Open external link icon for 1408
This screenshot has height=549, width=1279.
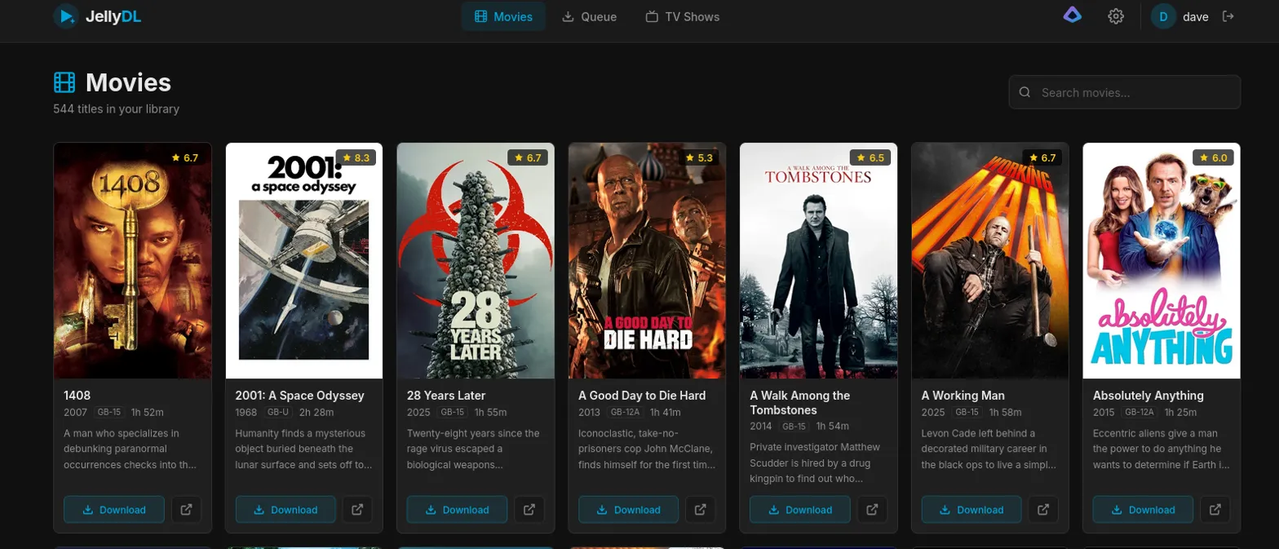186,509
